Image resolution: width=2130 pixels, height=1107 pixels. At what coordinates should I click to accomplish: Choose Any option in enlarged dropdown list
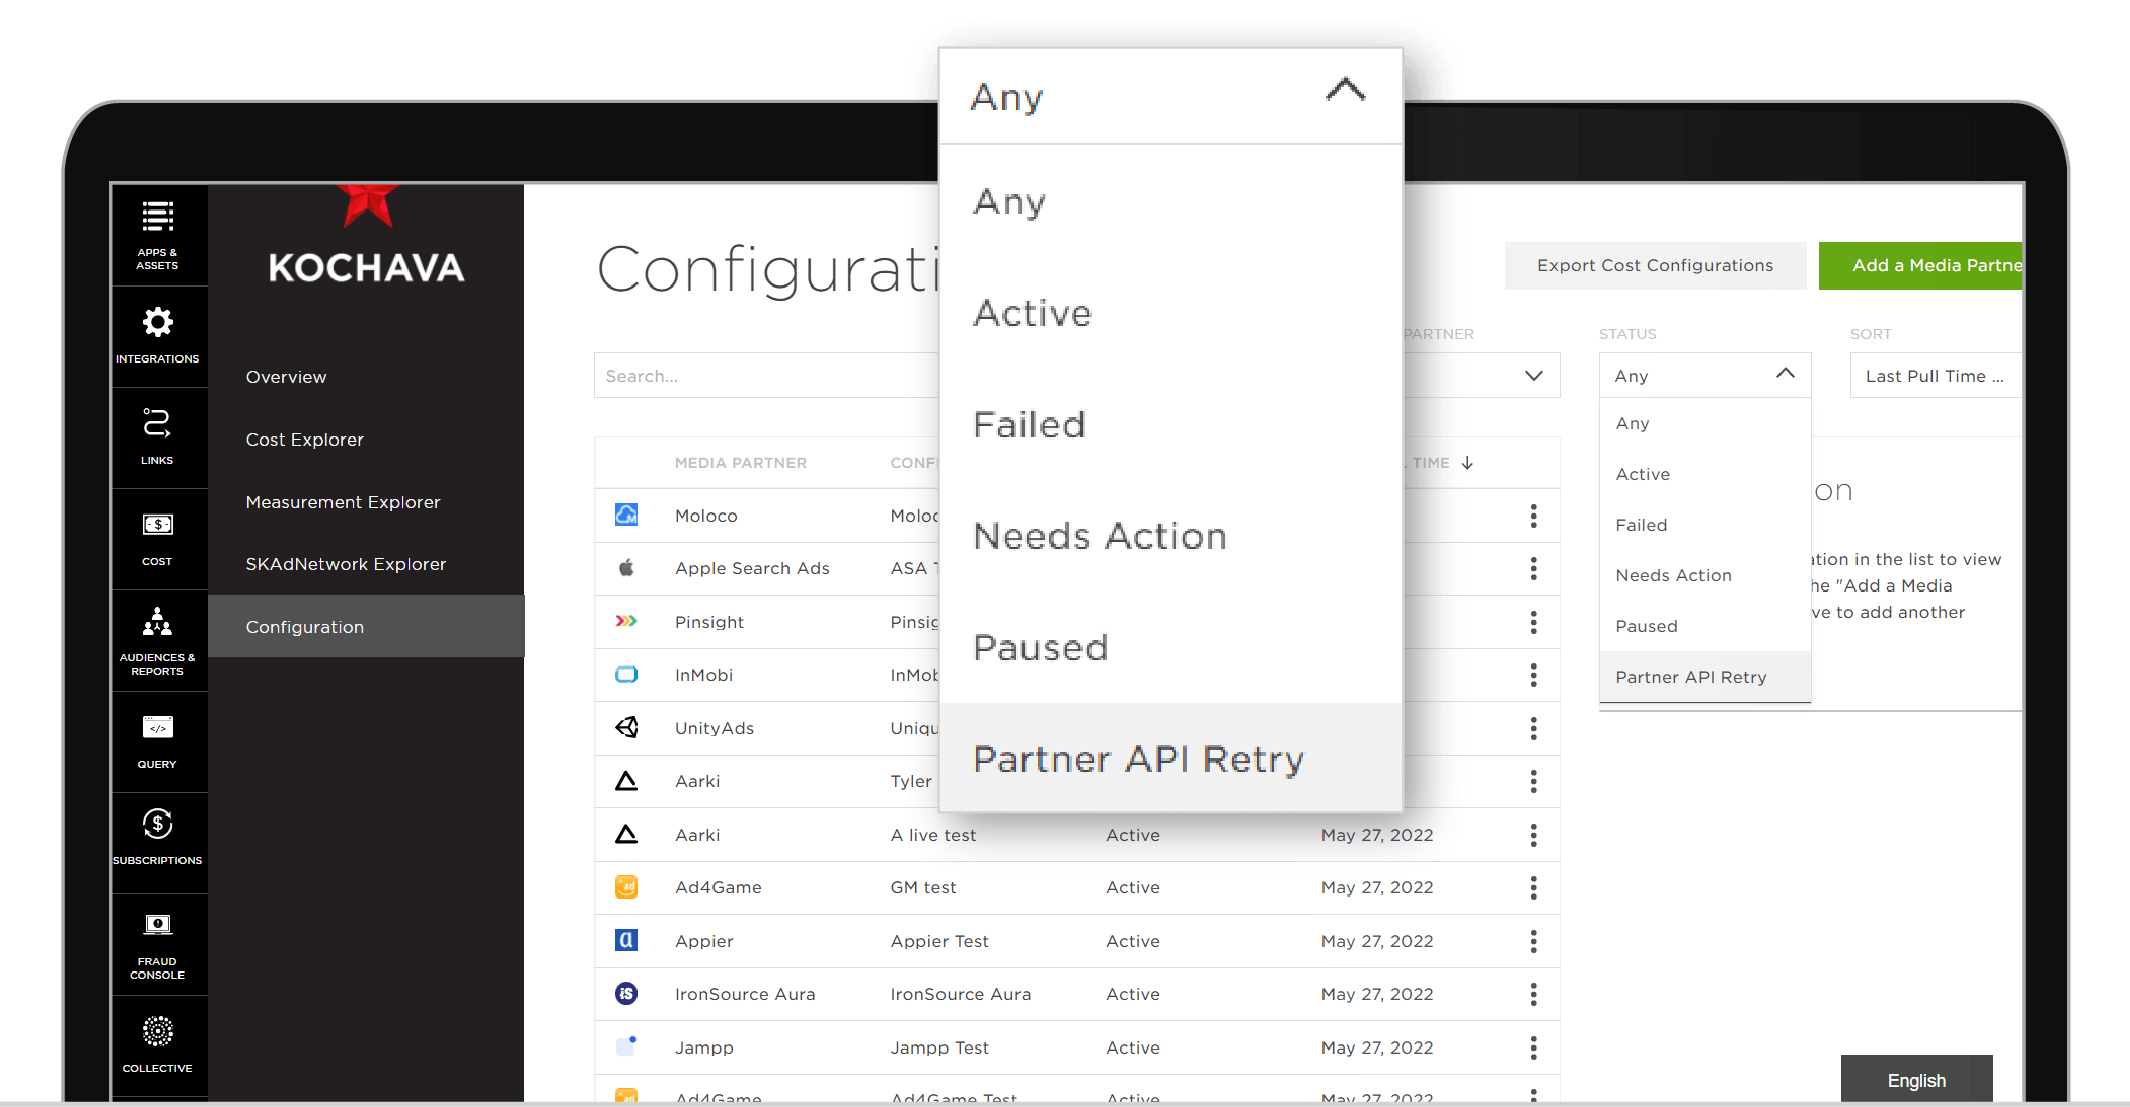click(1170, 202)
